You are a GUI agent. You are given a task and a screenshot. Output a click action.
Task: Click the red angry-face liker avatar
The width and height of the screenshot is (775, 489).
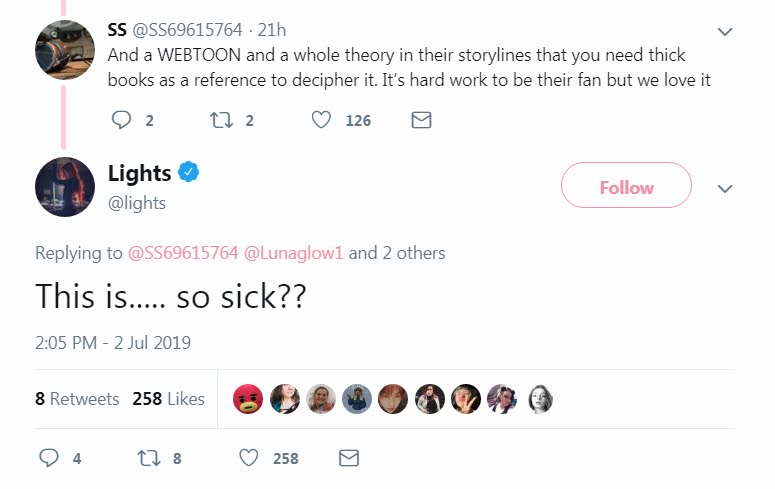coord(247,399)
